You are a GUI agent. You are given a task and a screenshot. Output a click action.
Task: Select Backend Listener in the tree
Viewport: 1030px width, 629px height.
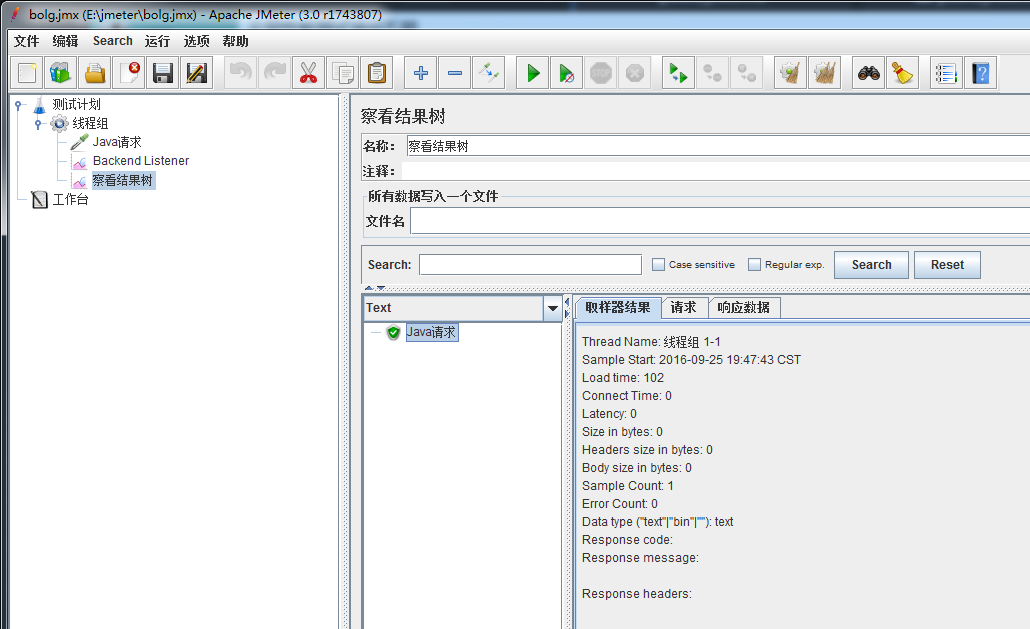click(x=141, y=161)
